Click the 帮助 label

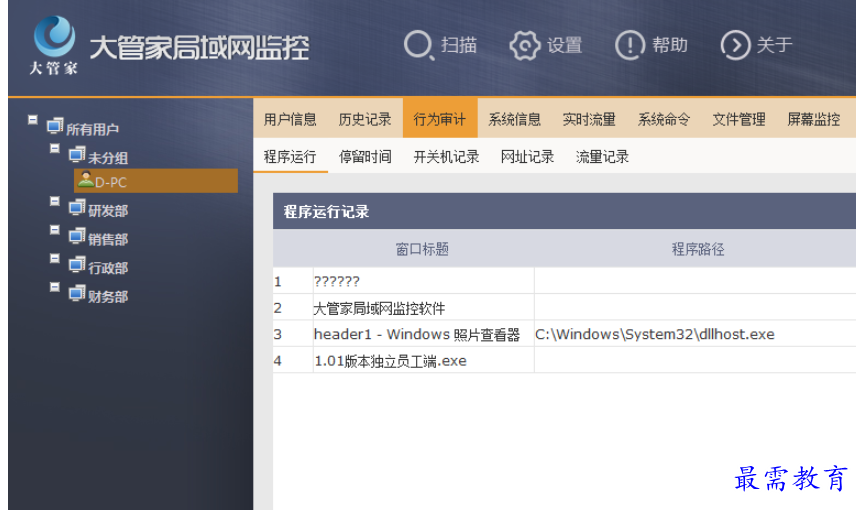tap(670, 45)
